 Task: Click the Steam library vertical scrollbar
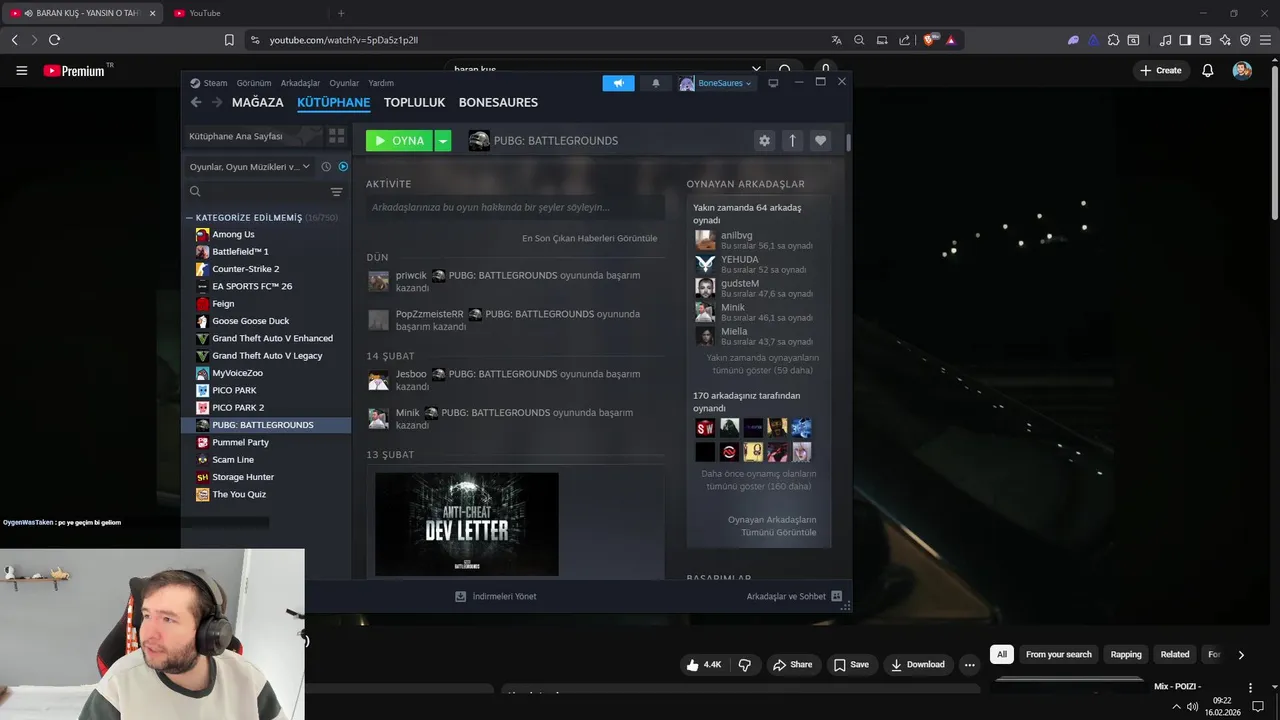coord(848,142)
